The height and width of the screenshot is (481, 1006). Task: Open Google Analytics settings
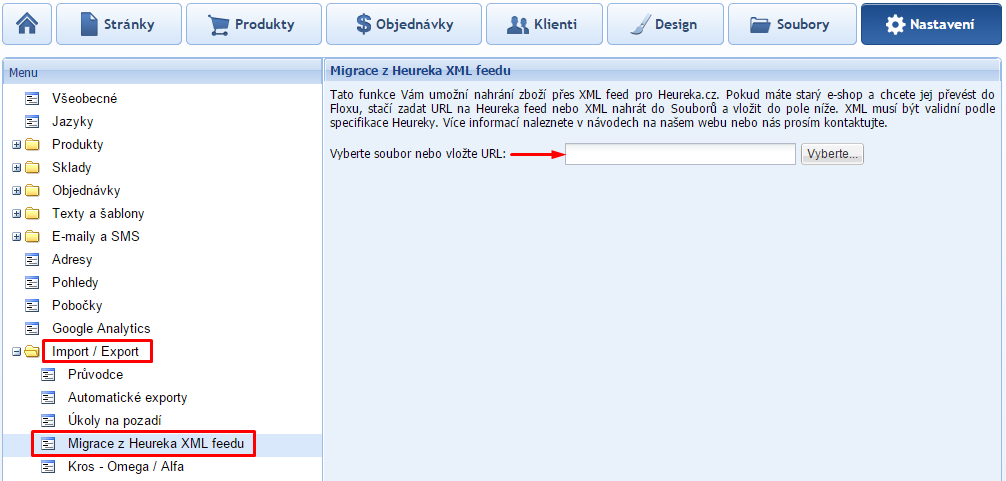coord(101,329)
